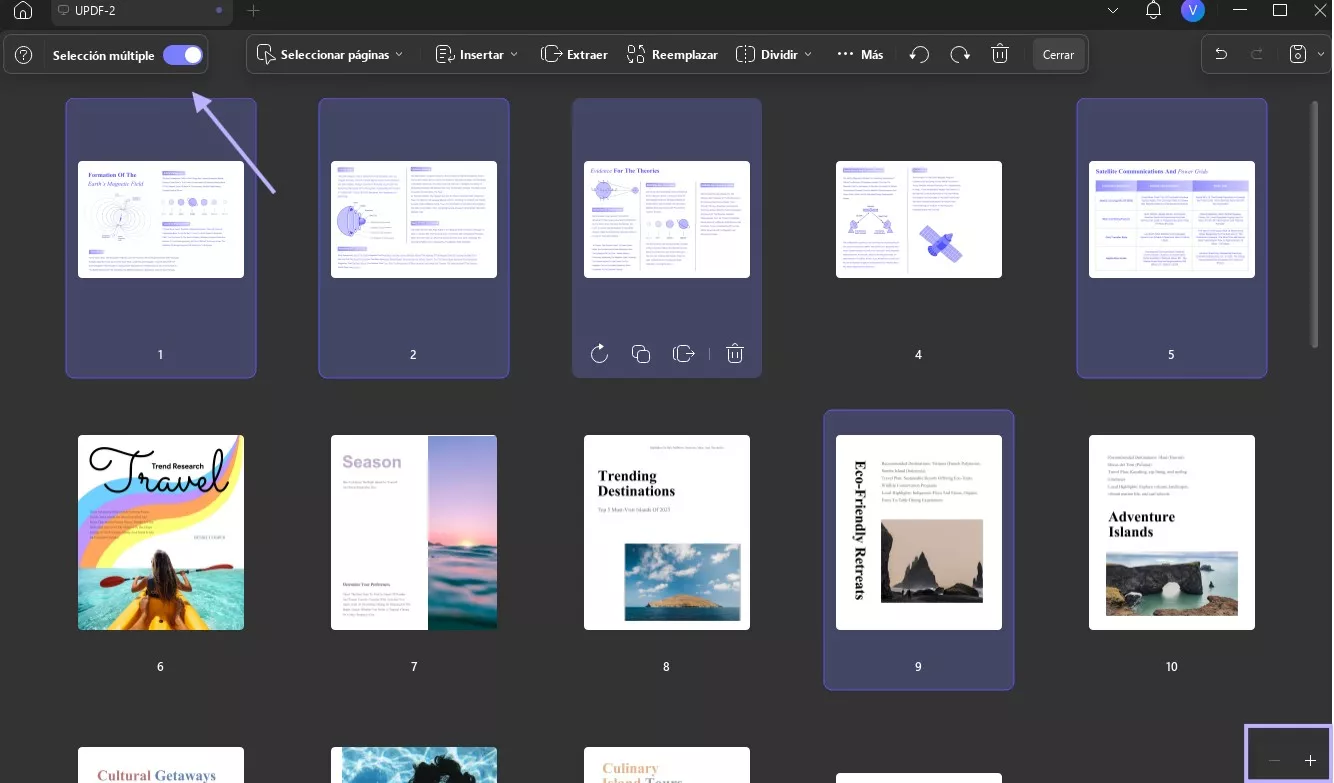This screenshot has width=1334, height=783.
Task: Click the Reemplazar toolbar button
Action: coord(672,55)
